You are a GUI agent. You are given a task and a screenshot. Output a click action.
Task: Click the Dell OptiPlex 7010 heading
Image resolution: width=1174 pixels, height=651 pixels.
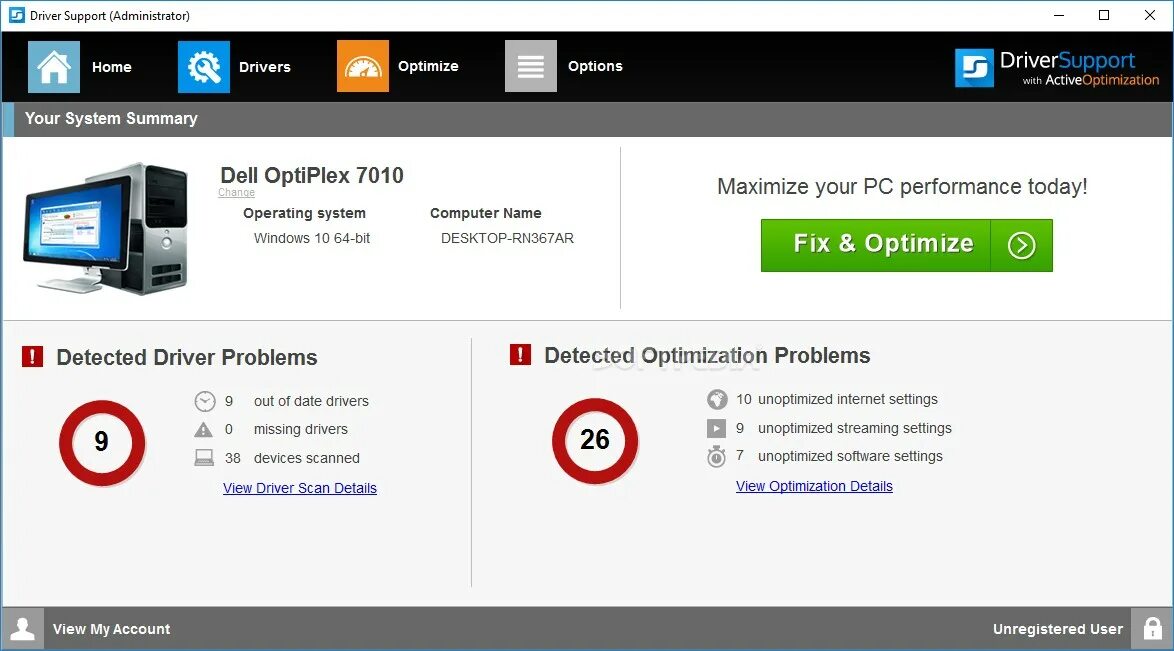point(311,175)
